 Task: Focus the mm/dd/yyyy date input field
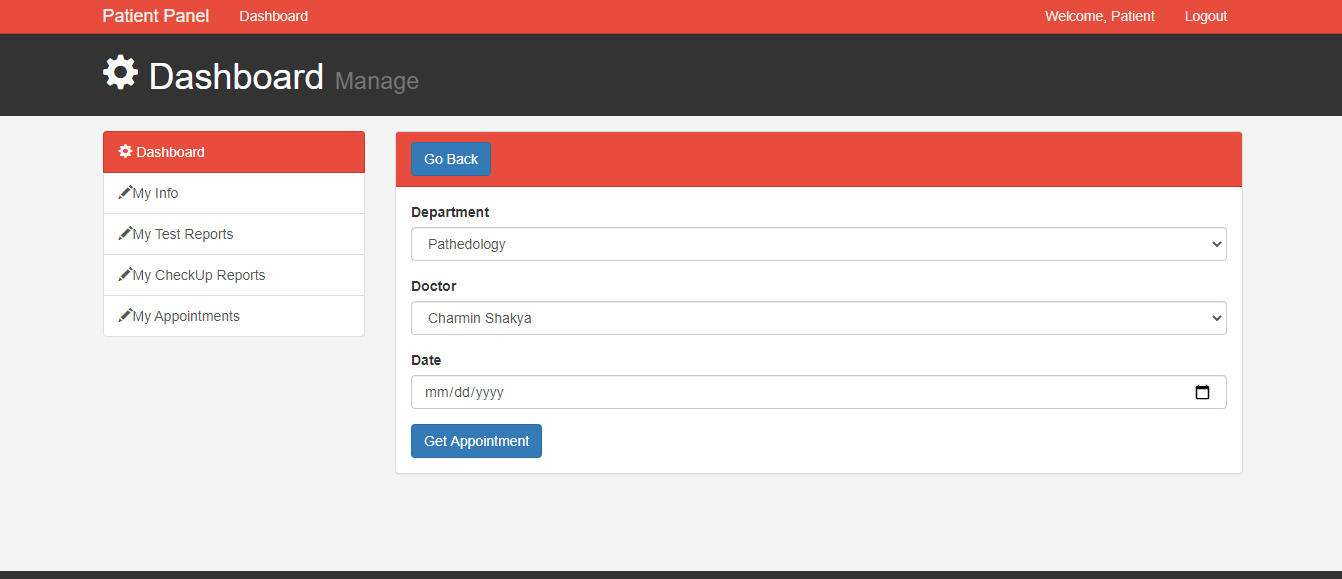pos(780,392)
